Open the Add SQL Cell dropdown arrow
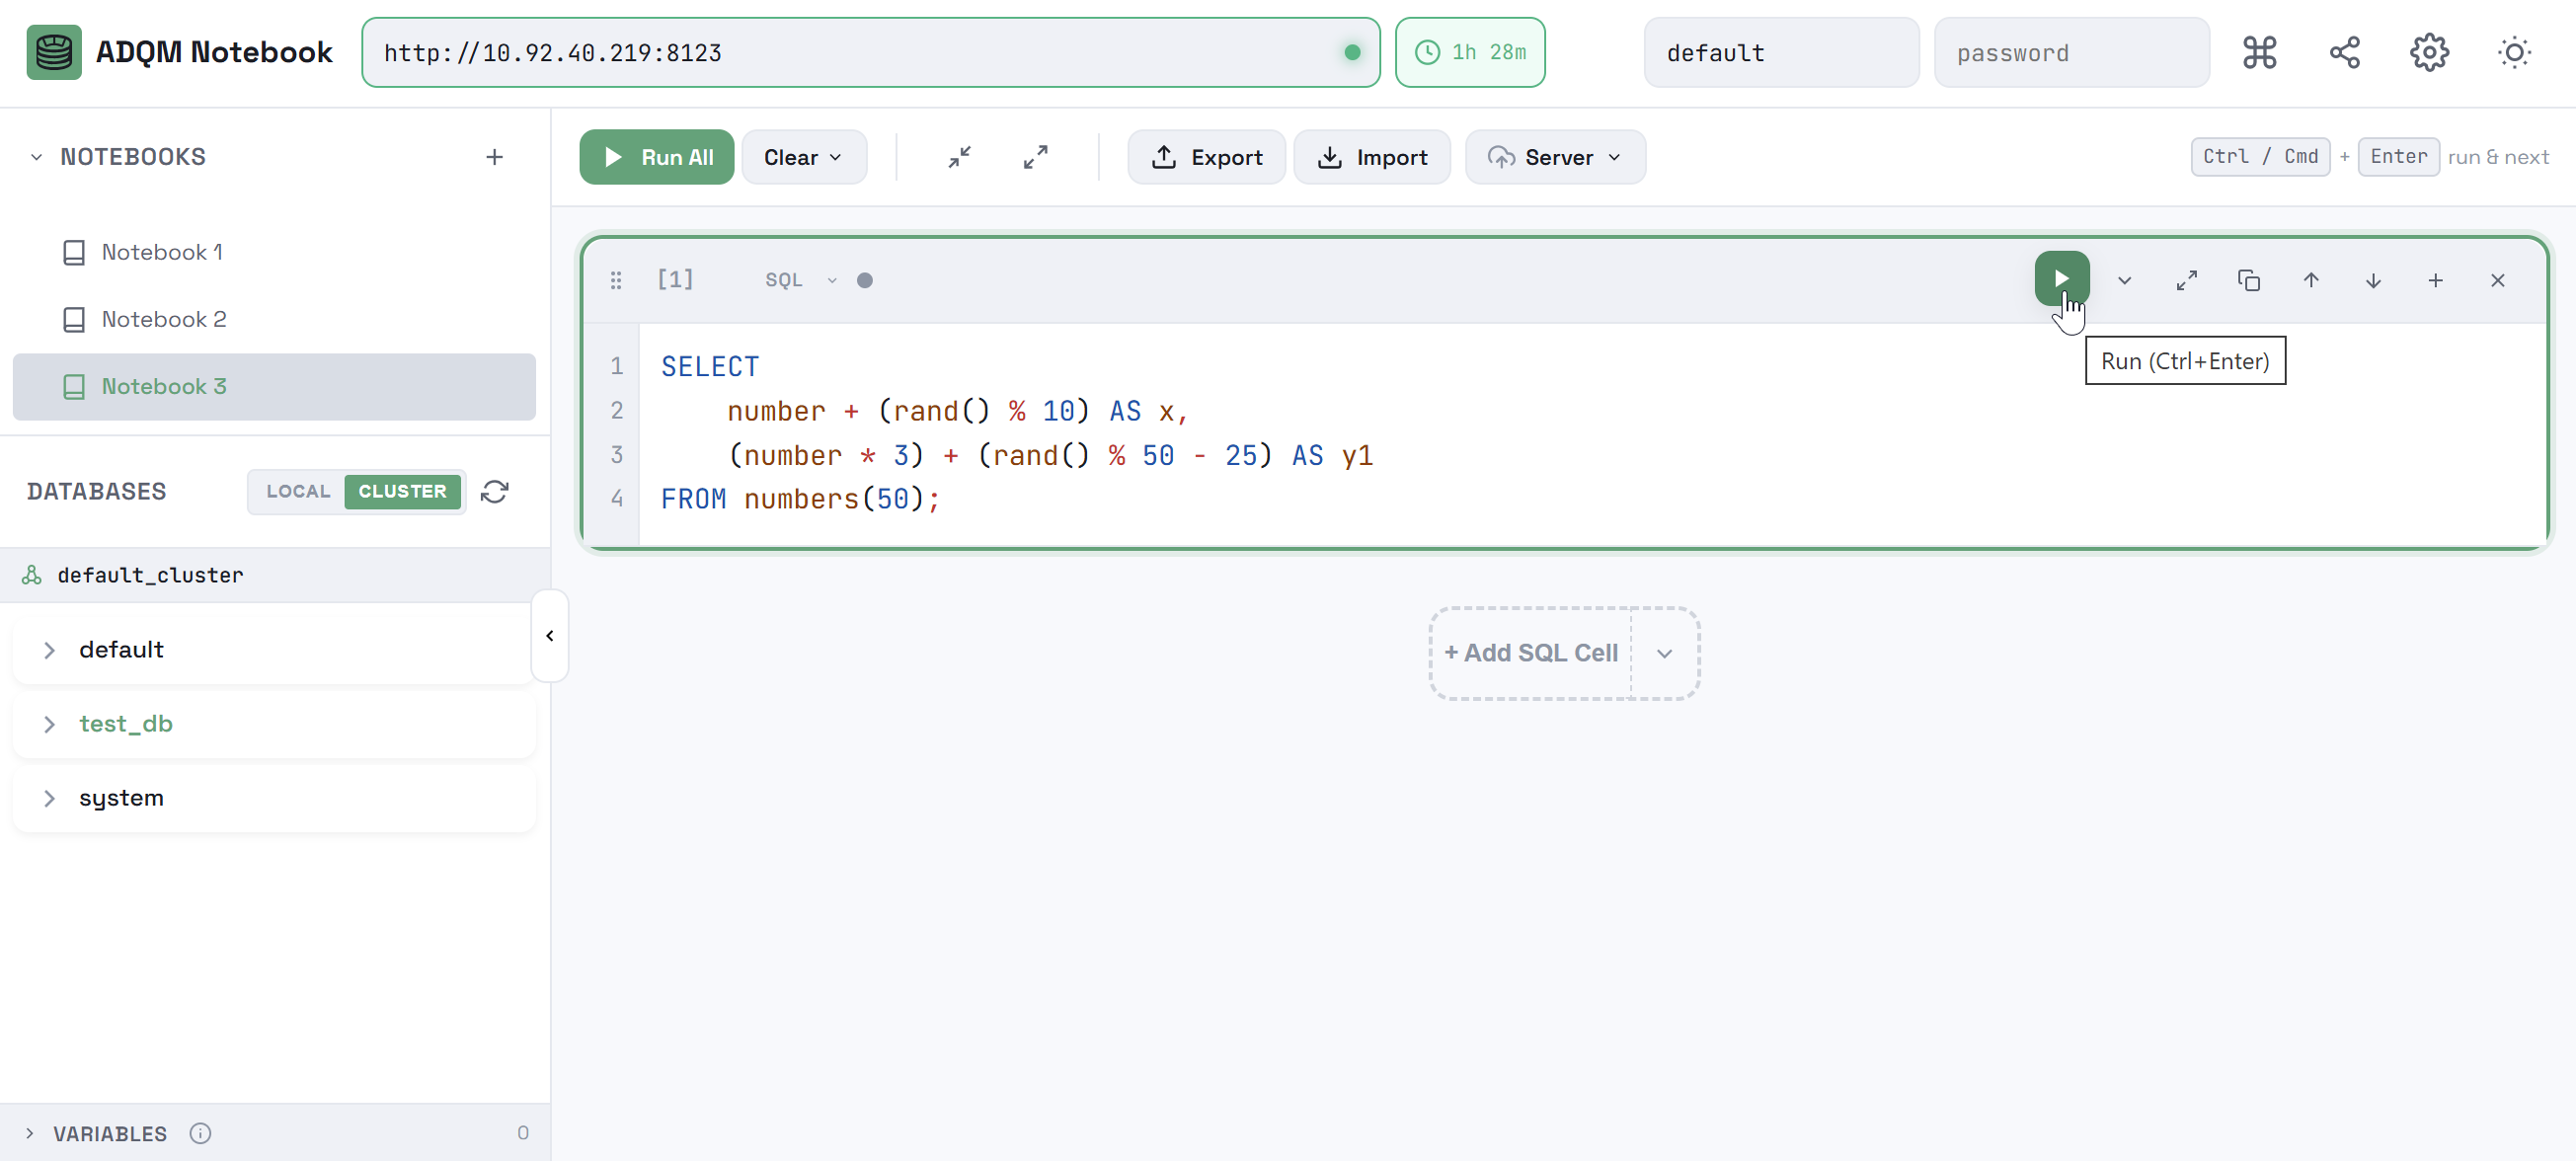 (x=1663, y=652)
